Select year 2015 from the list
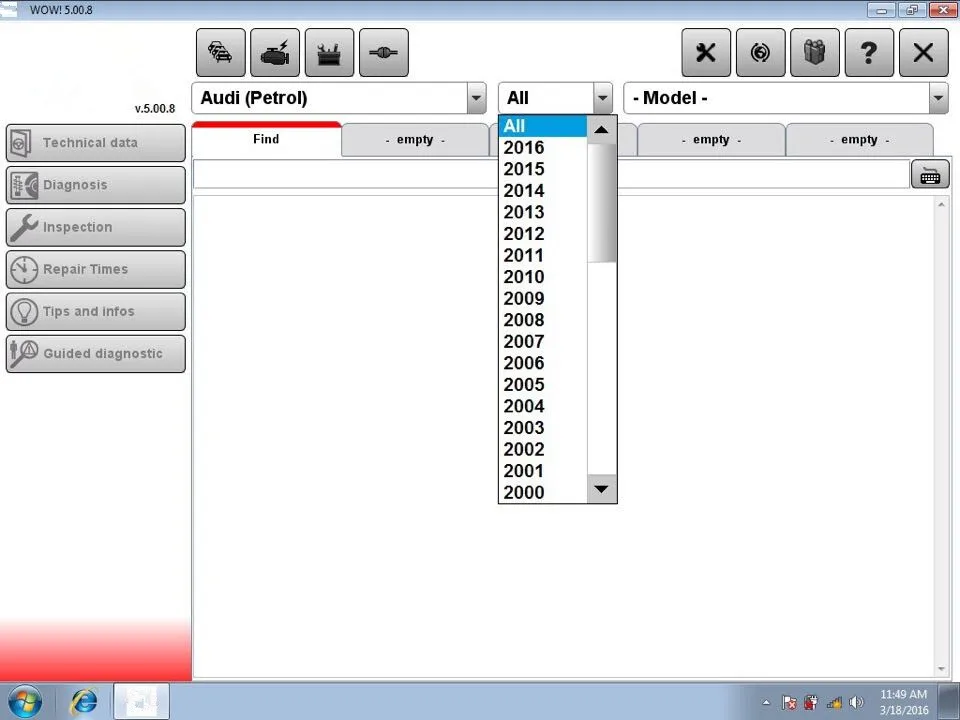This screenshot has width=960, height=720. coord(542,169)
